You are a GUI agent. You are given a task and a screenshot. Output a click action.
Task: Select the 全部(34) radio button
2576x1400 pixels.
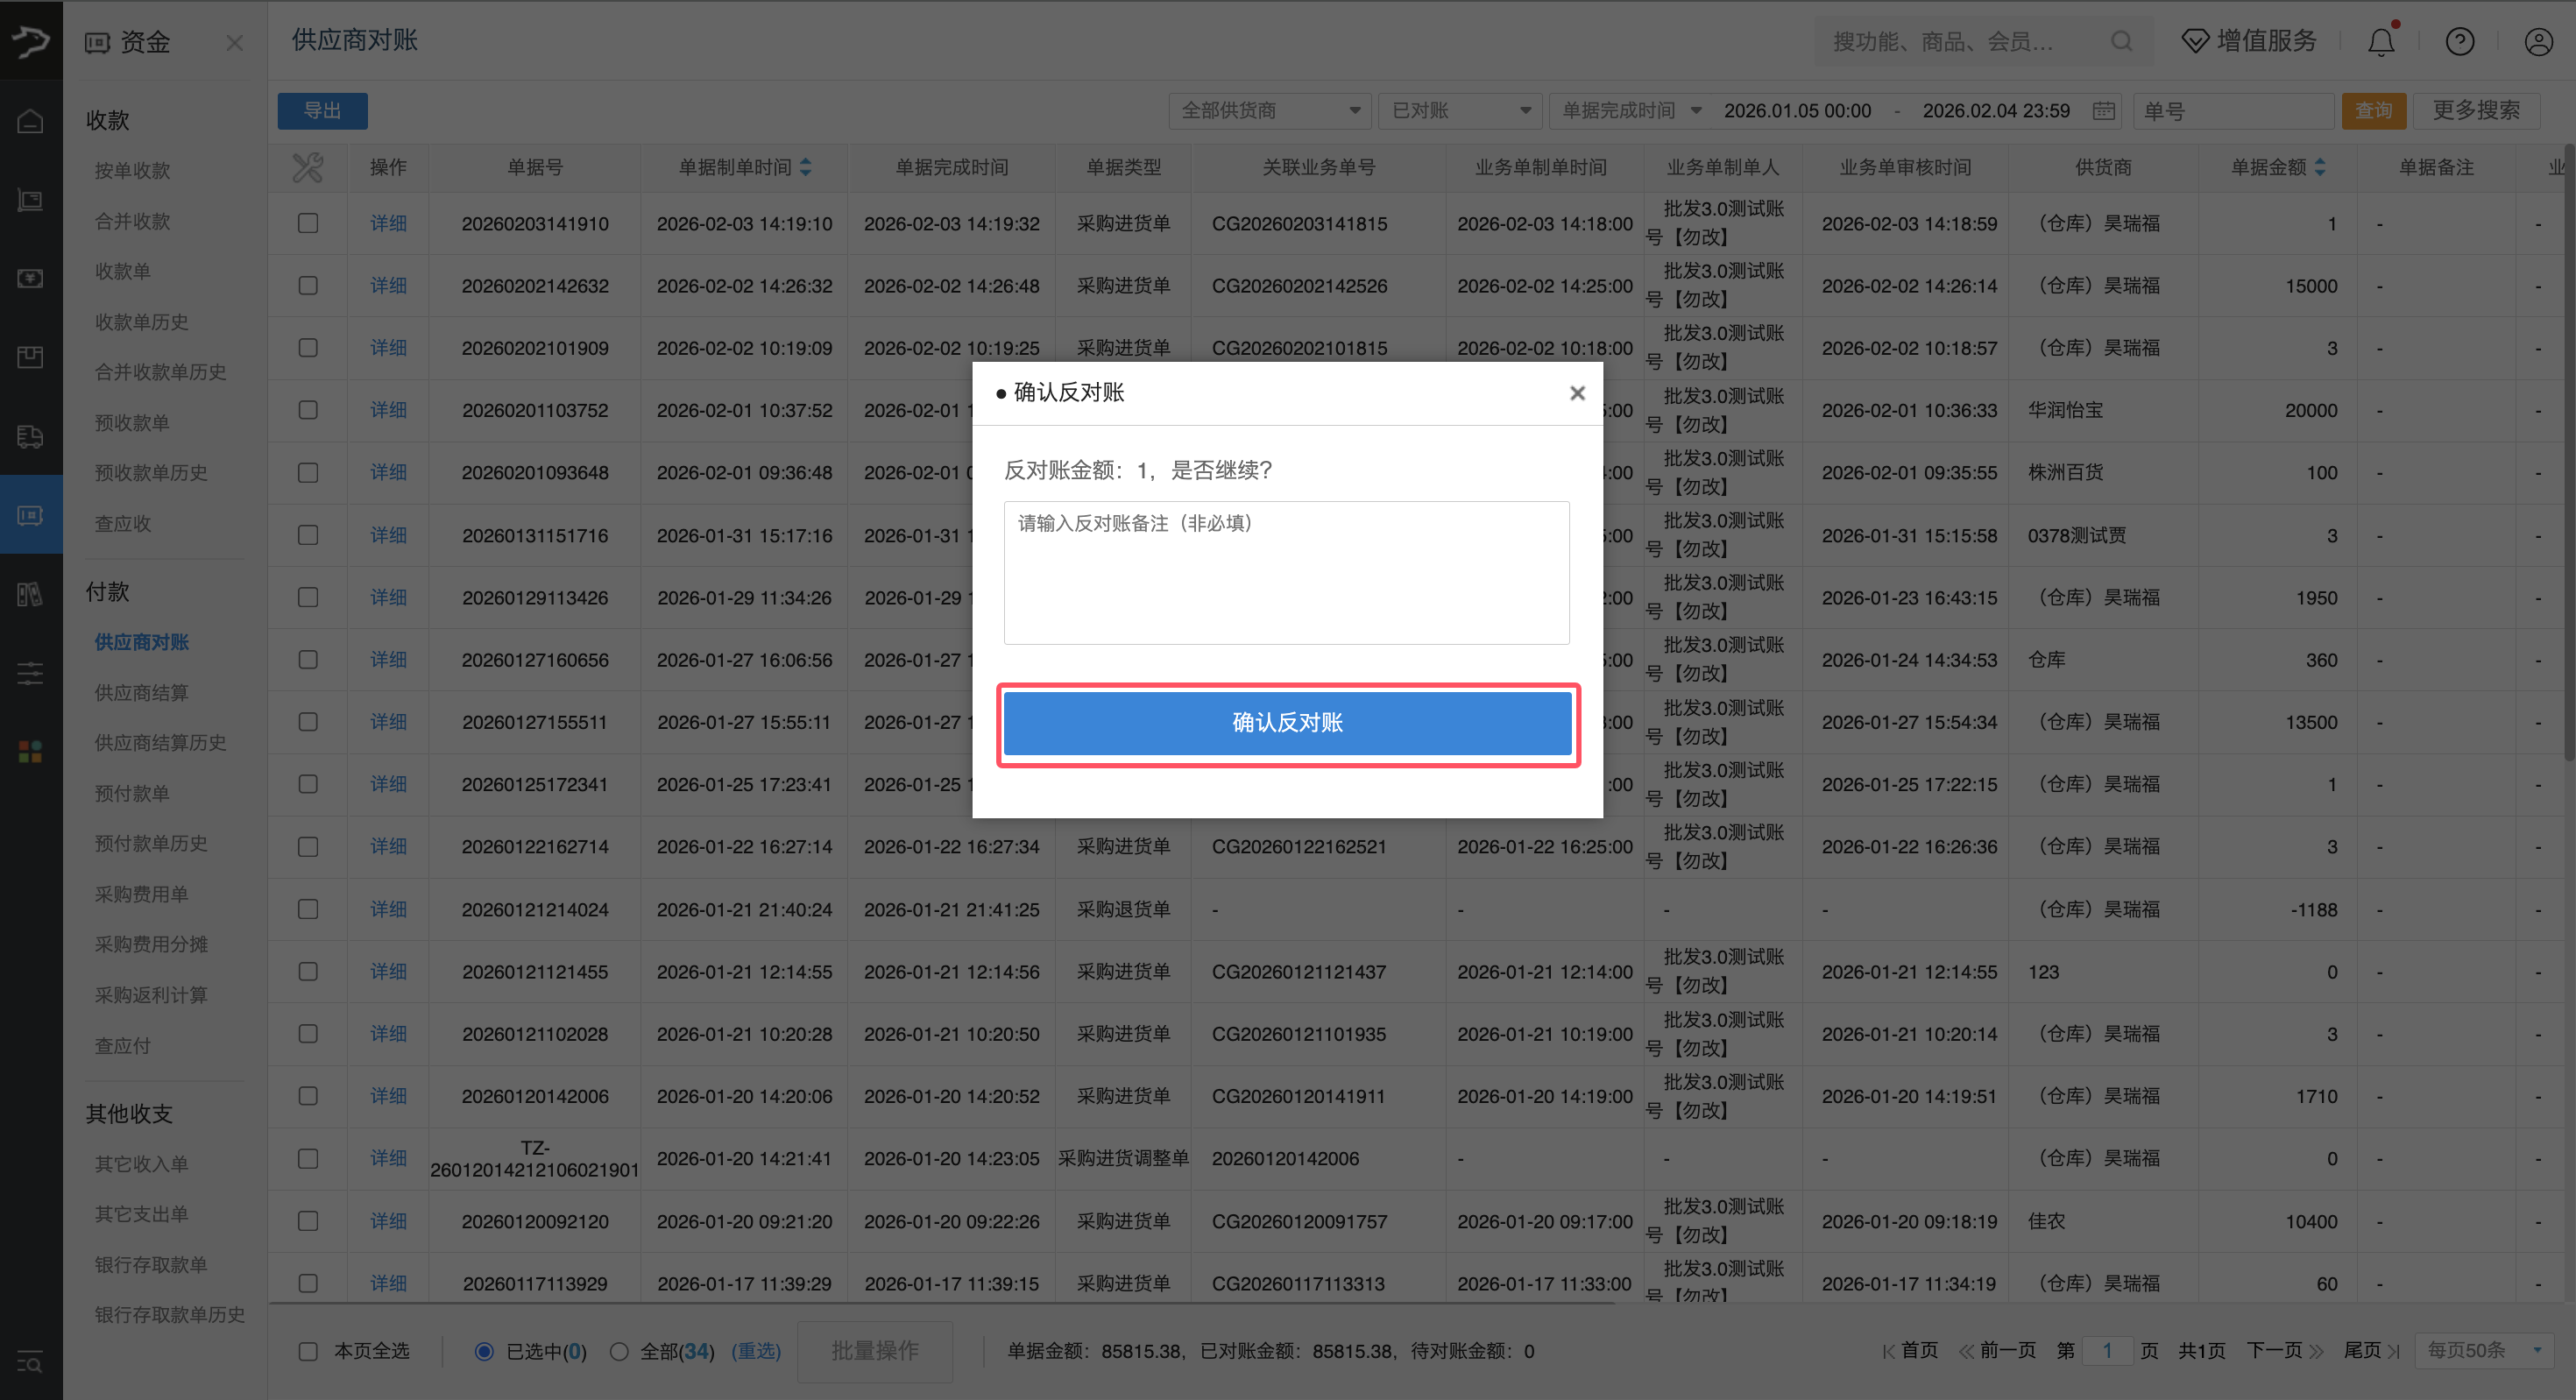620,1350
